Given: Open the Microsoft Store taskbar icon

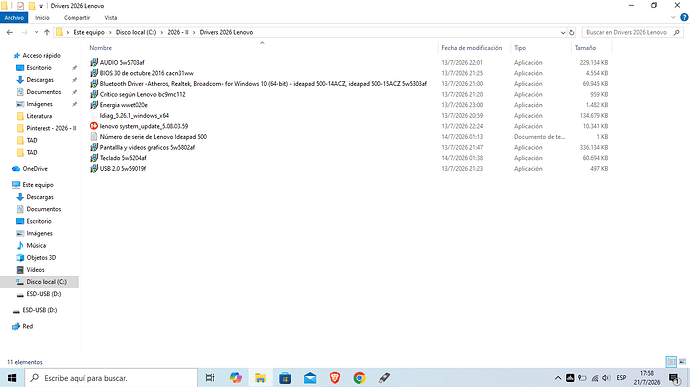Looking at the screenshot, I should 285,378.
